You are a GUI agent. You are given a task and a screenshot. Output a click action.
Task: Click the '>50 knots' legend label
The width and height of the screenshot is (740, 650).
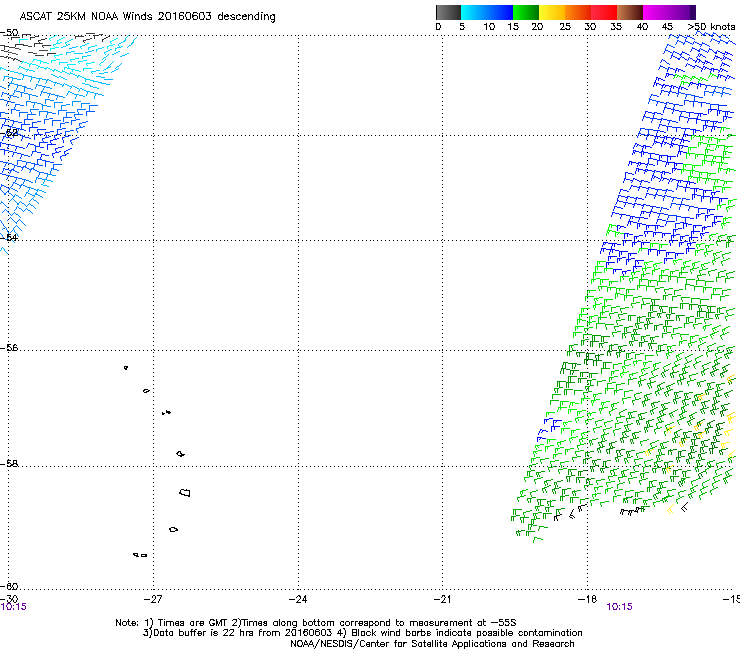(x=711, y=27)
